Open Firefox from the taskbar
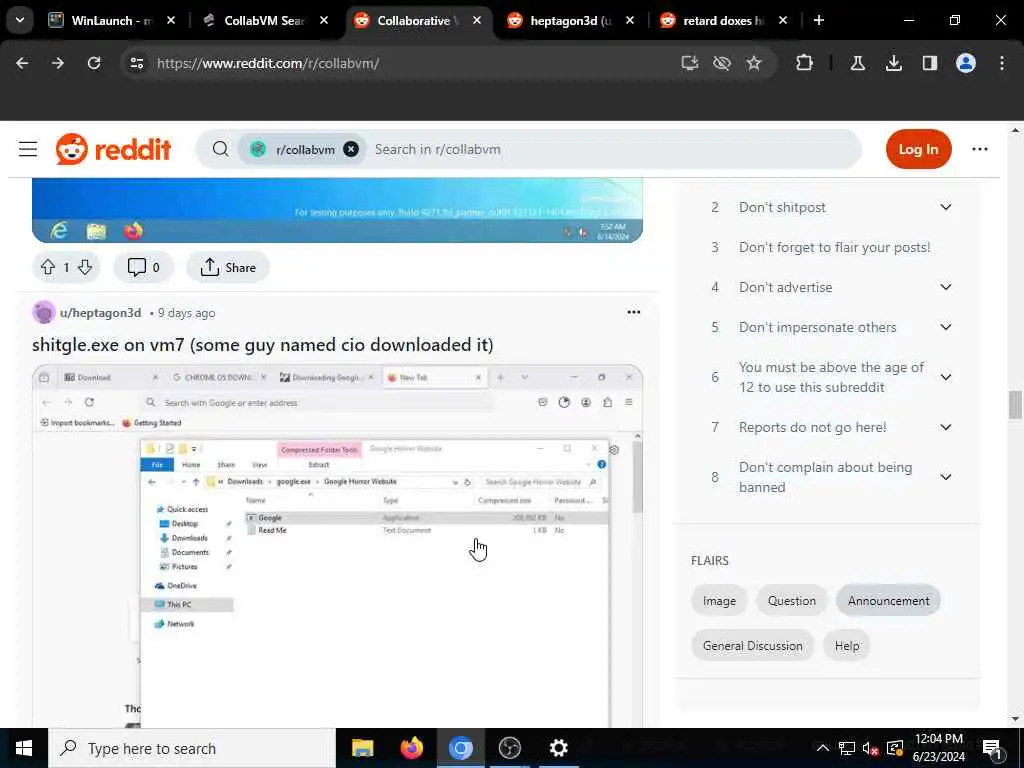This screenshot has height=768, width=1024. (x=411, y=748)
